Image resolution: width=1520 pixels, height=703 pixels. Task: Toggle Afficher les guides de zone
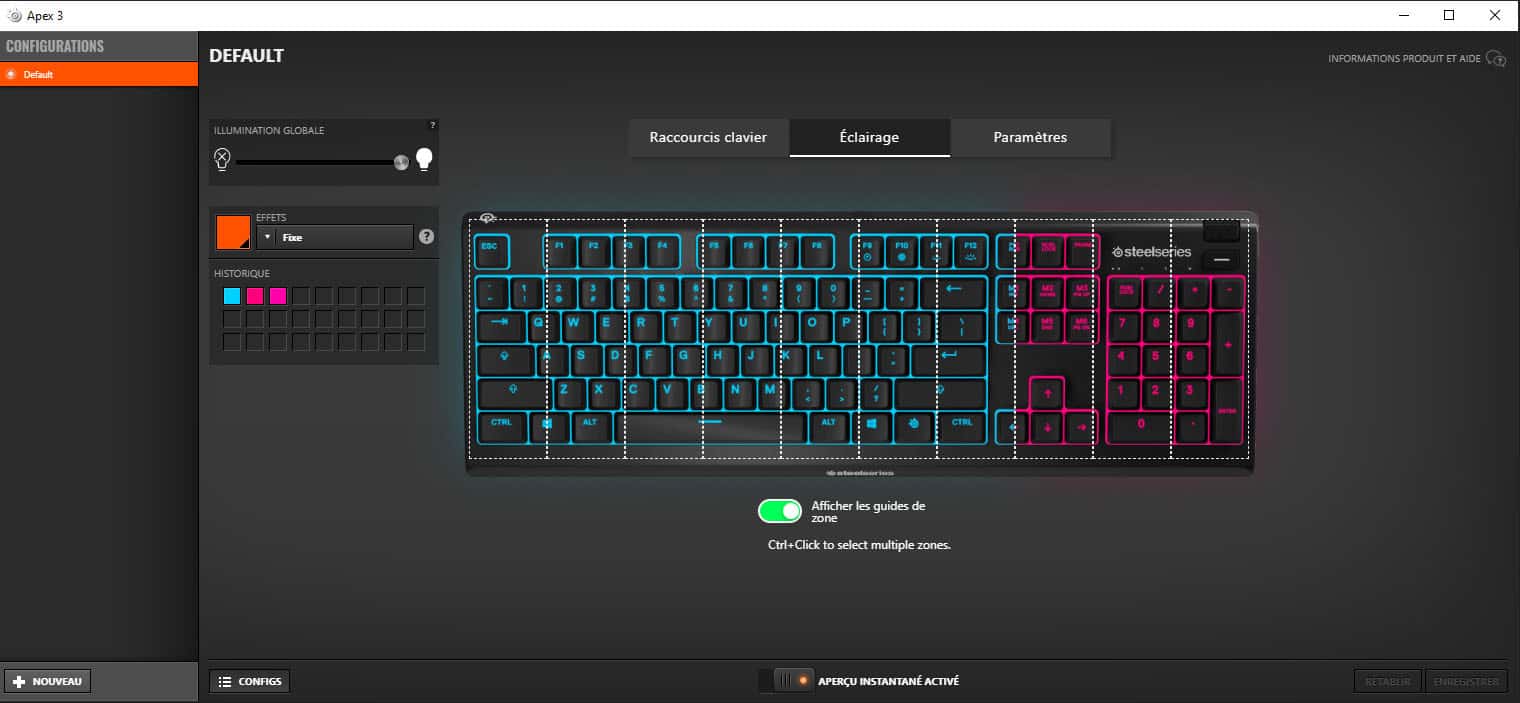point(780,511)
